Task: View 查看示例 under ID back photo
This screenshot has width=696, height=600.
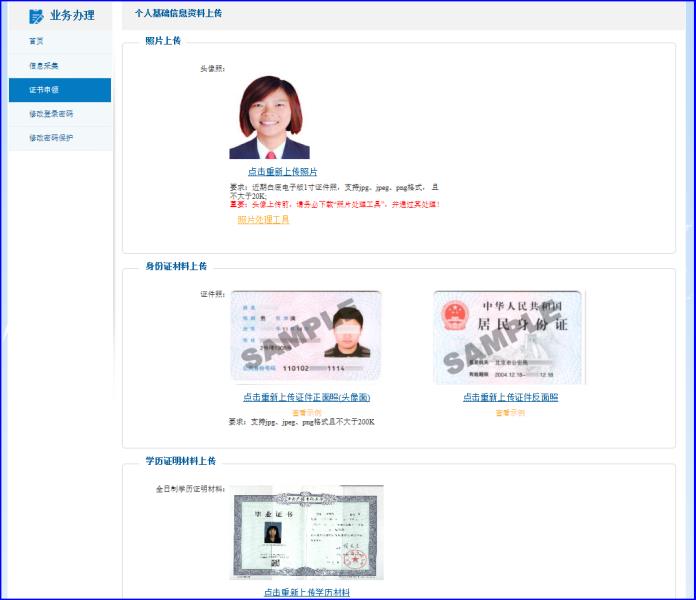Action: point(510,412)
